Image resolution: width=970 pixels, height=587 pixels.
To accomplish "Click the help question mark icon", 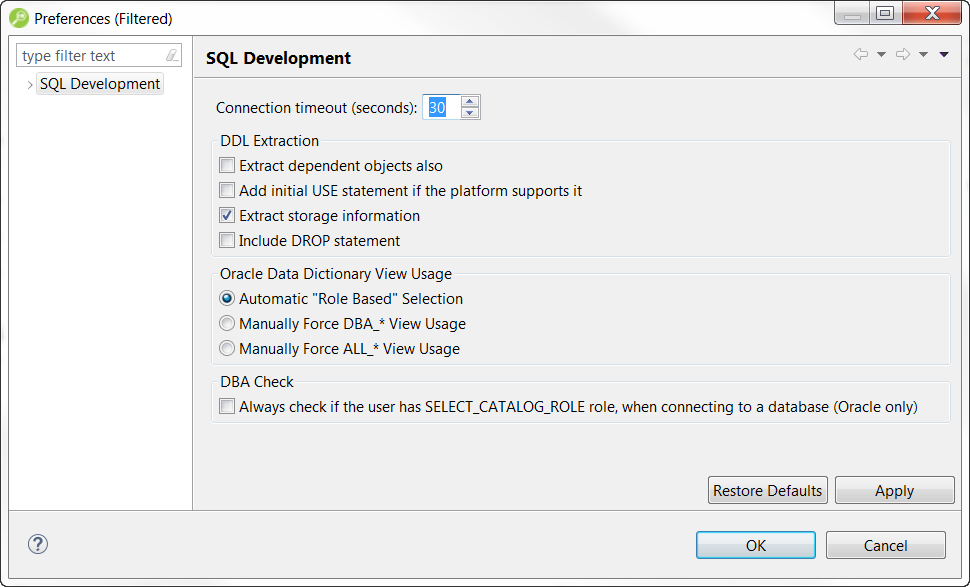I will 38,544.
